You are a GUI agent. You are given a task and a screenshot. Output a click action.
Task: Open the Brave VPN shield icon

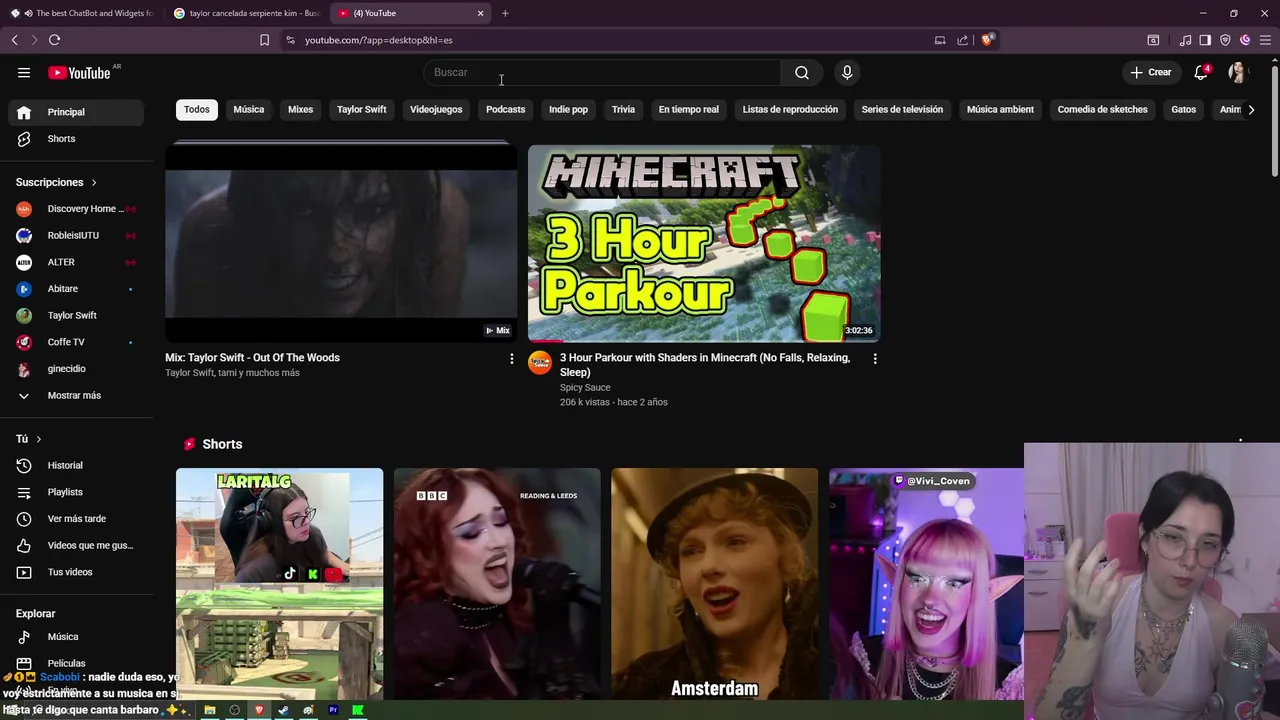click(x=1225, y=40)
